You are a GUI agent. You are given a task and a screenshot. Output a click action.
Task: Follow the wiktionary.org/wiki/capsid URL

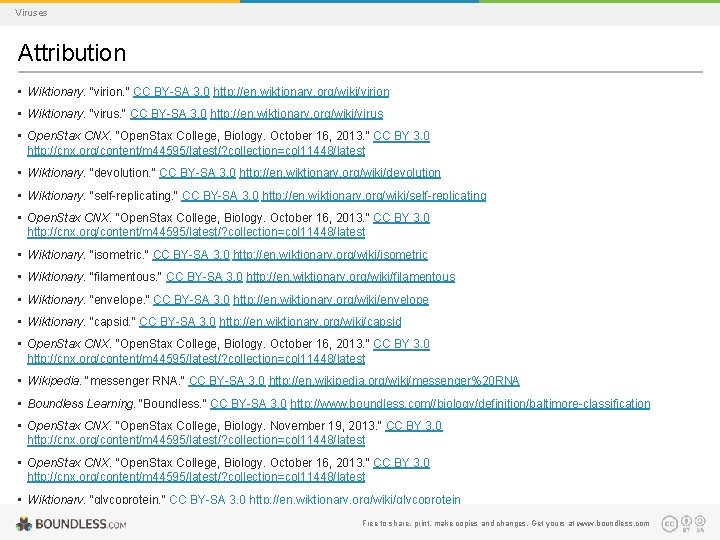310,322
